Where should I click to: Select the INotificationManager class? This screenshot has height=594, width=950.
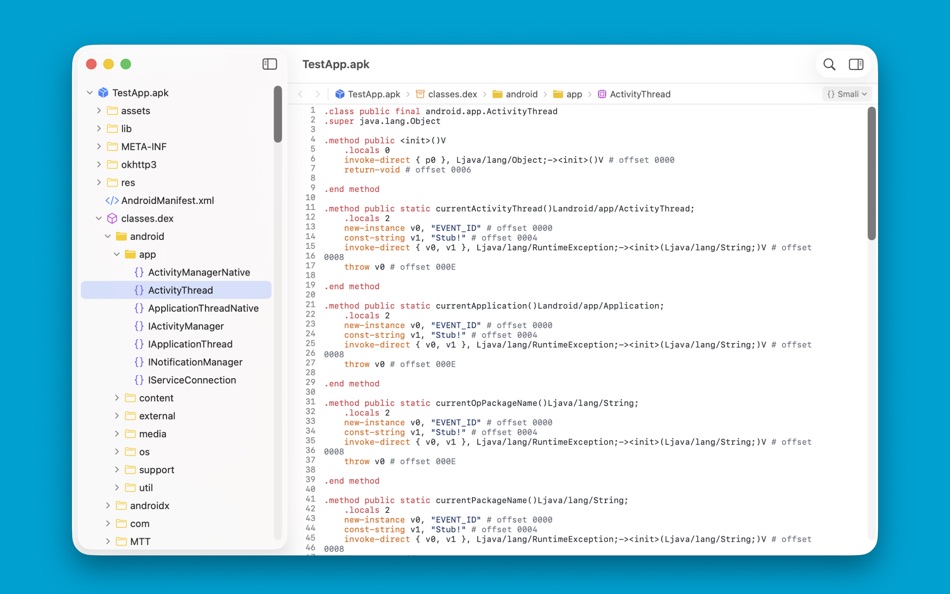click(x=195, y=362)
